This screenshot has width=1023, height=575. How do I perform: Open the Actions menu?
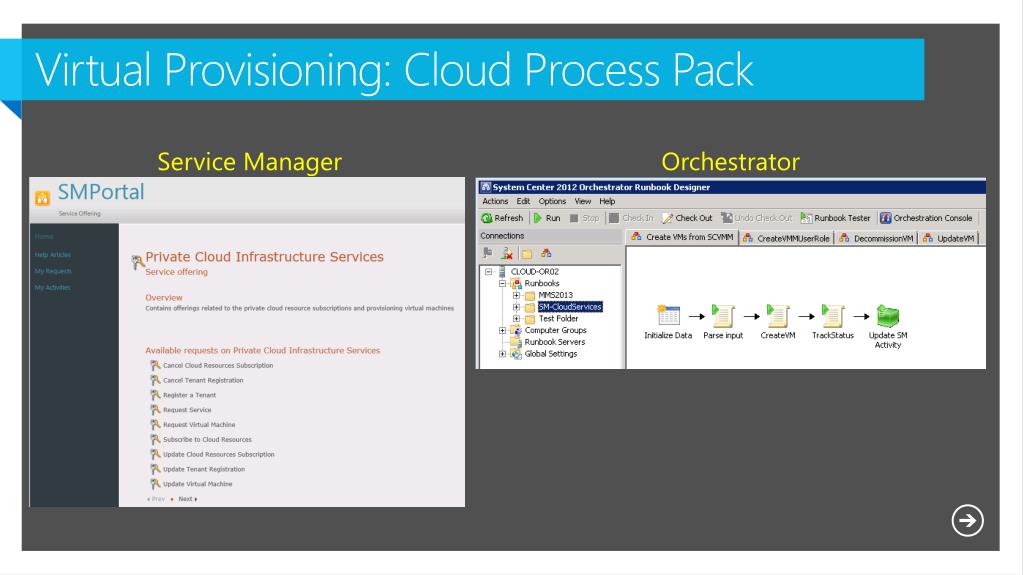coord(495,201)
